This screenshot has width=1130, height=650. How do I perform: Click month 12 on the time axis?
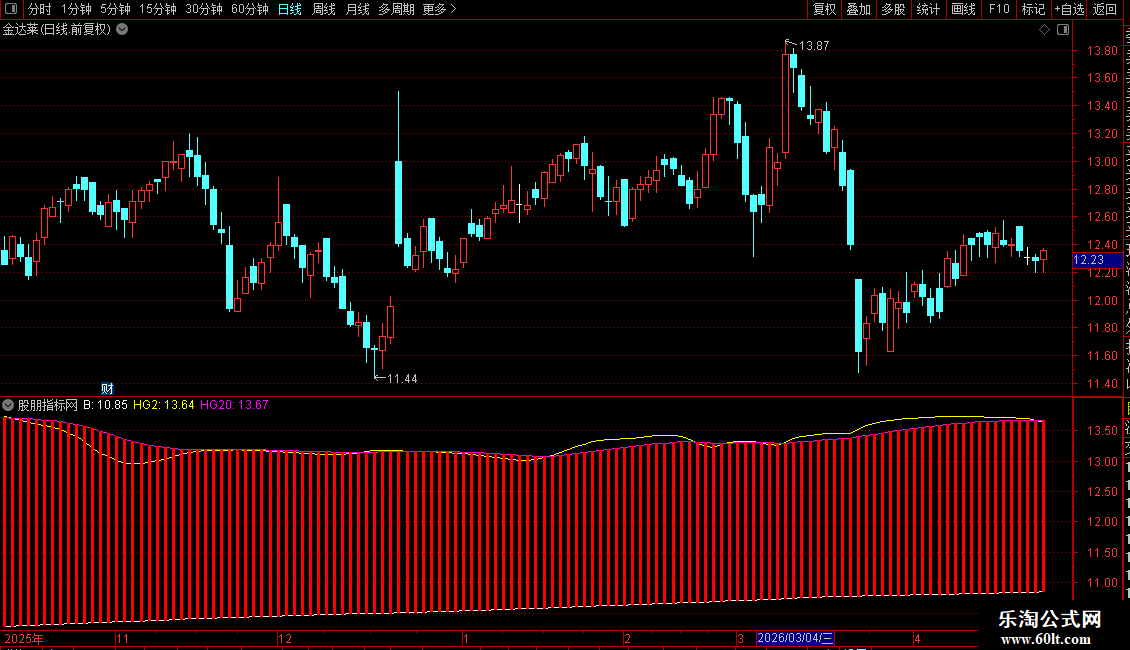pos(285,638)
